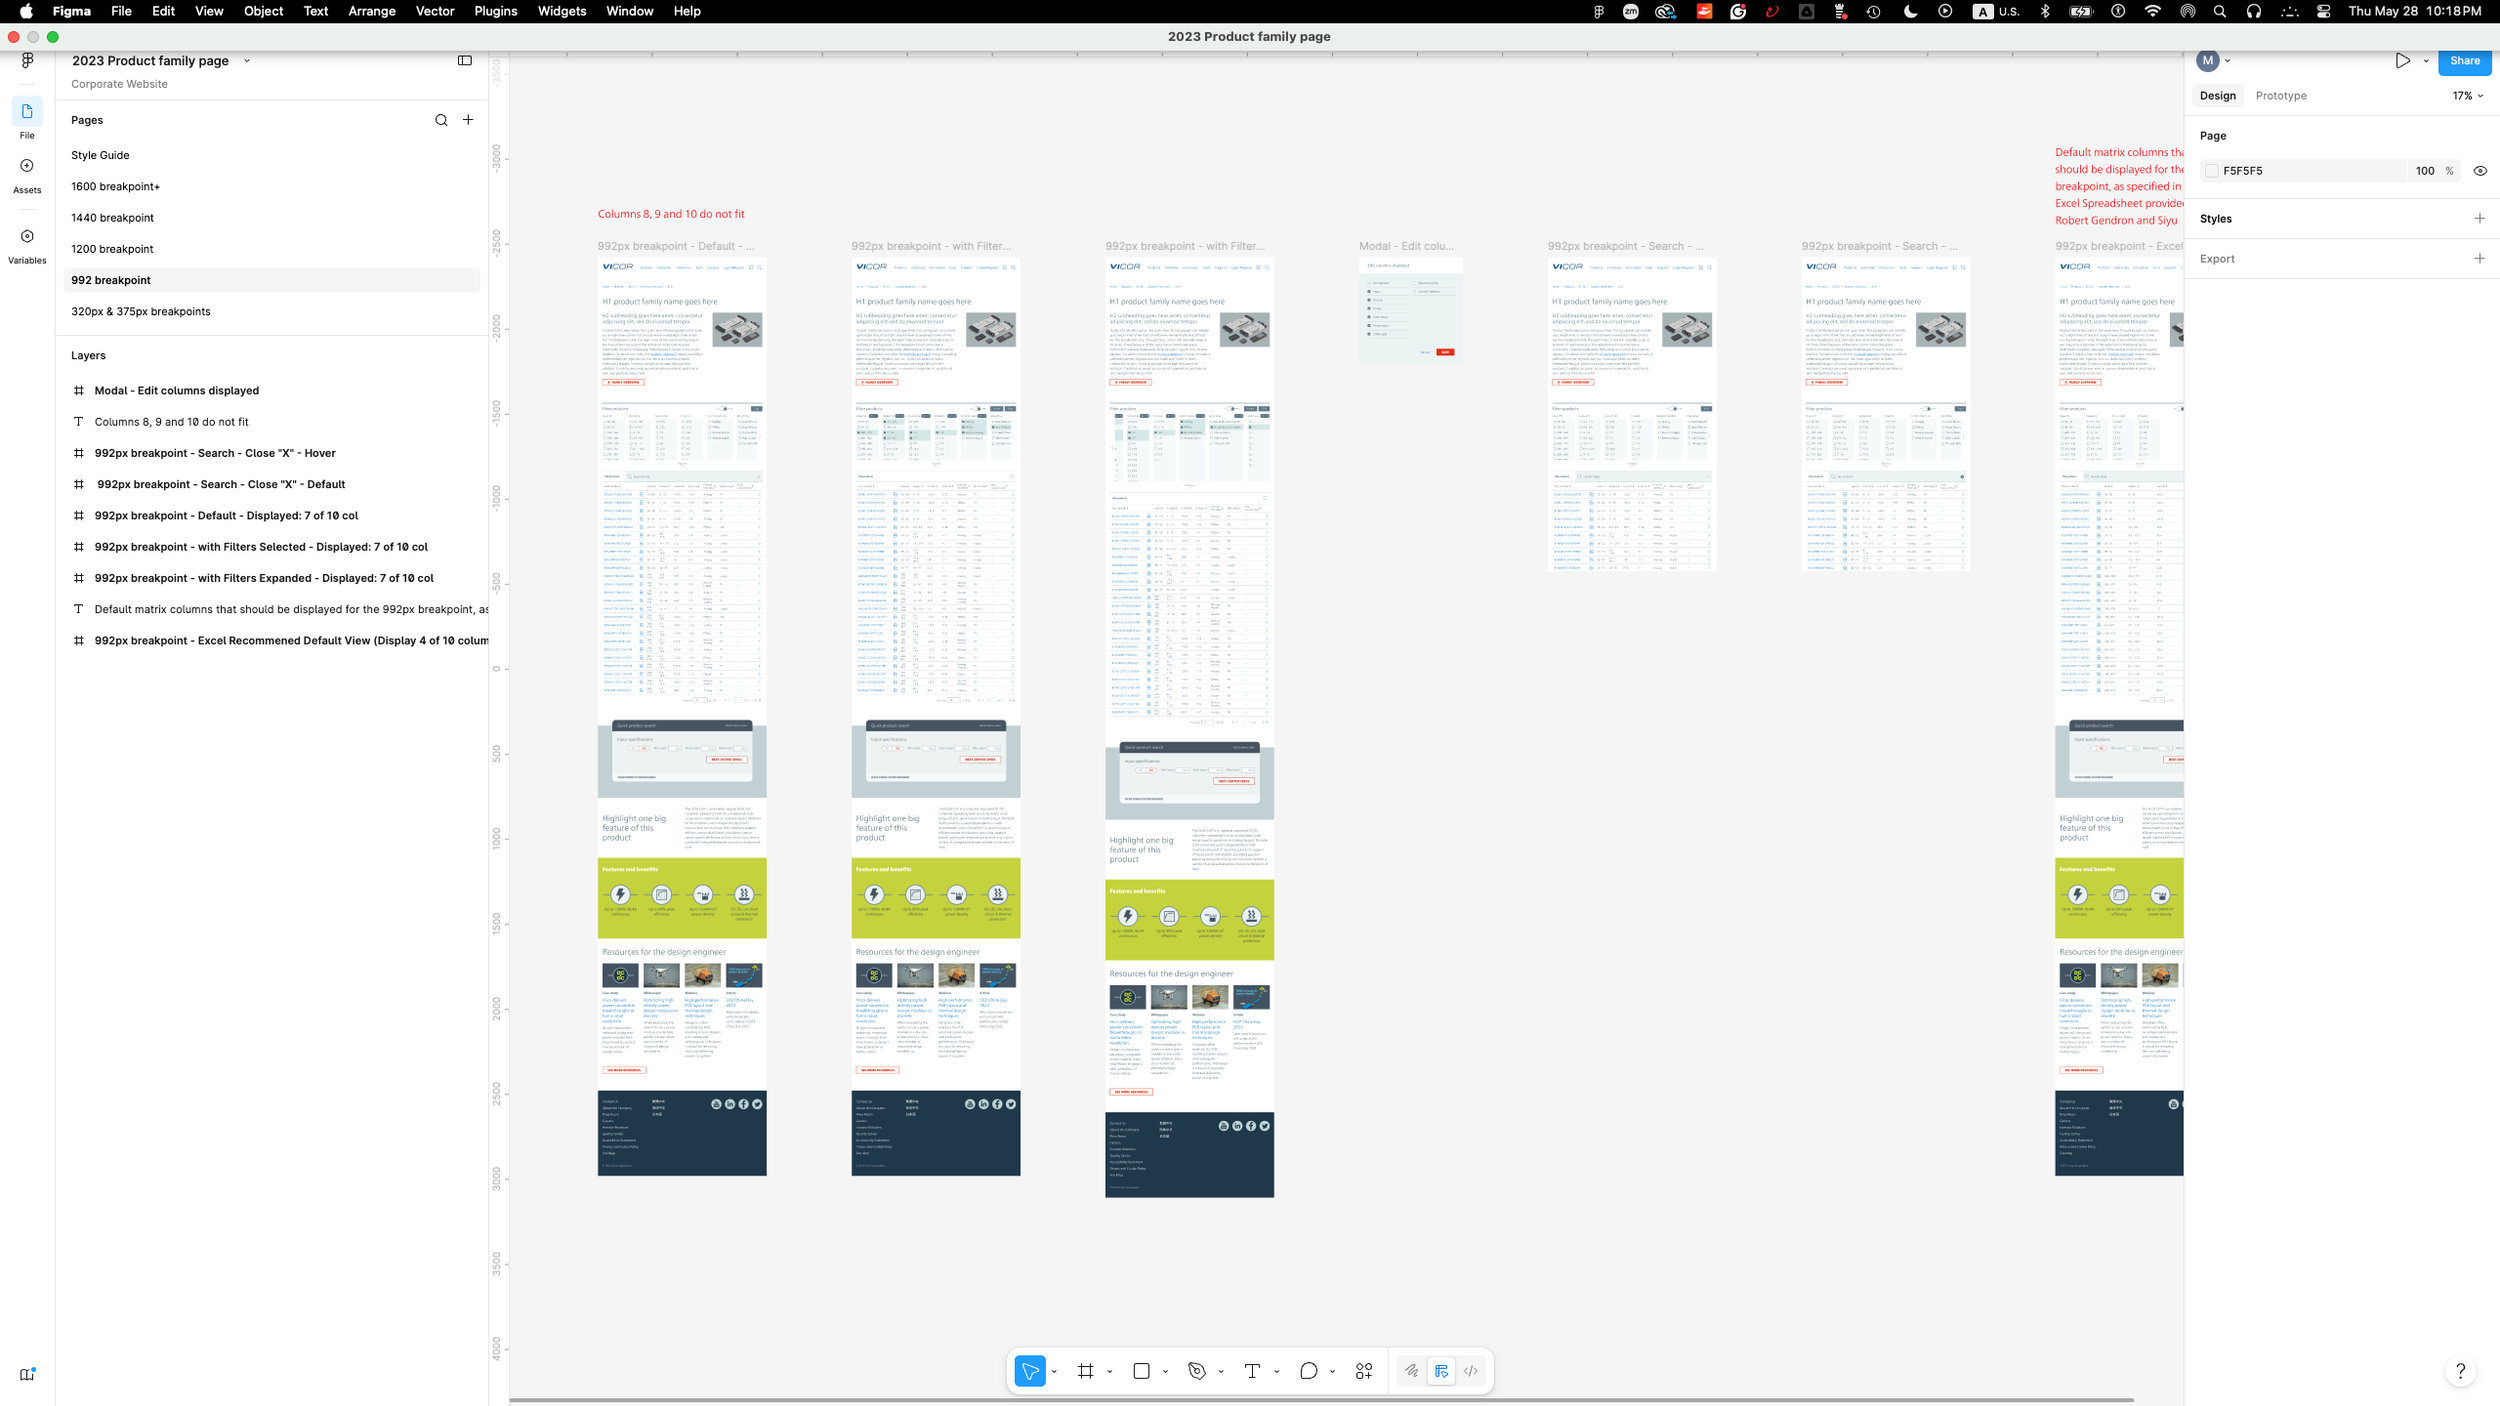
Task: Collapse the left sidebar panel
Action: coord(465,60)
